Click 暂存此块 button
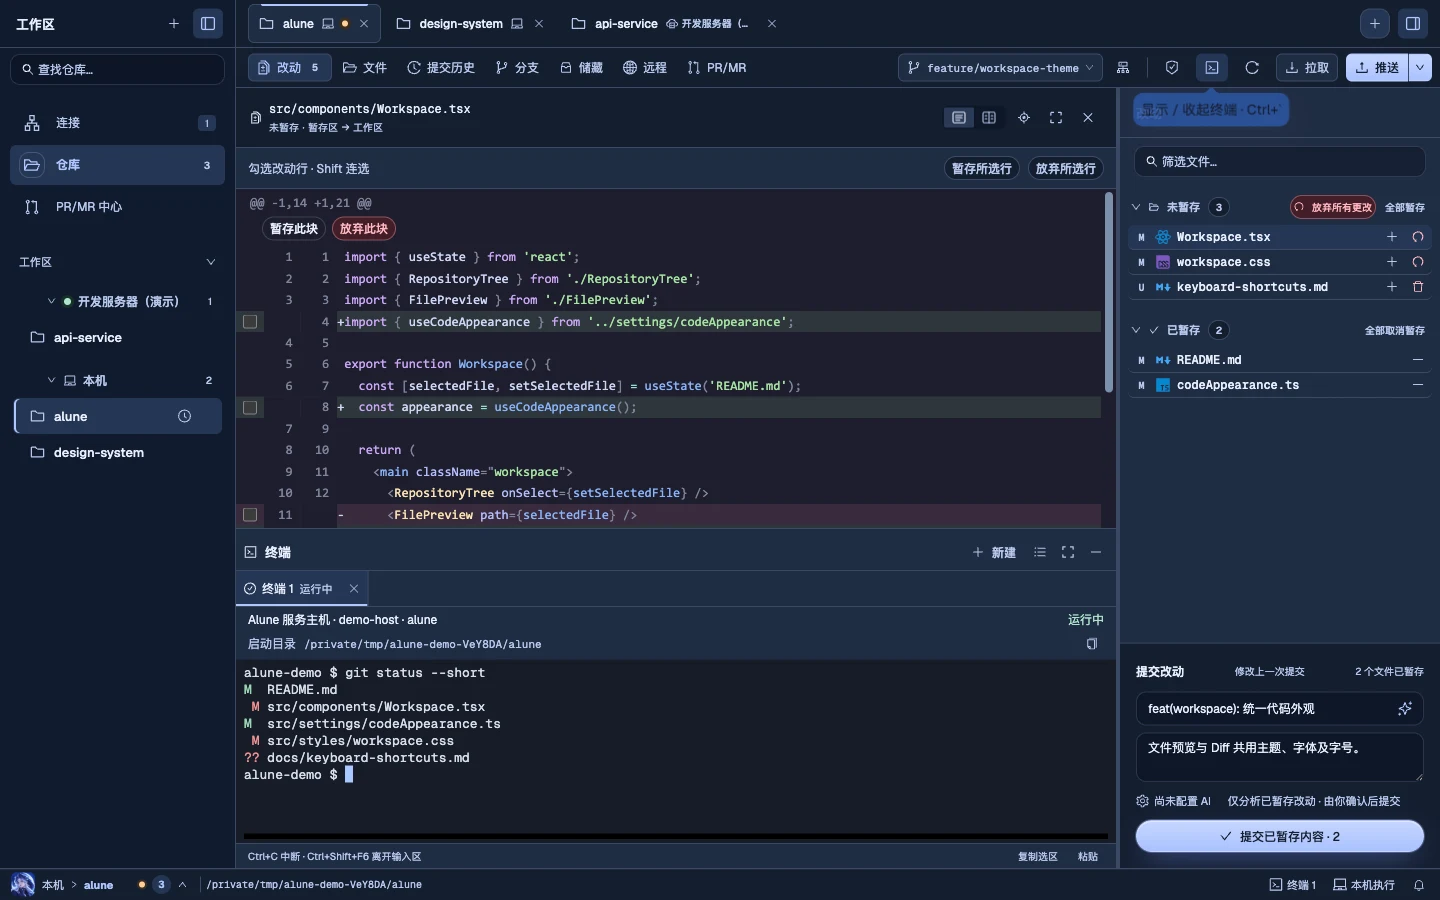The width and height of the screenshot is (1440, 900). coord(294,229)
